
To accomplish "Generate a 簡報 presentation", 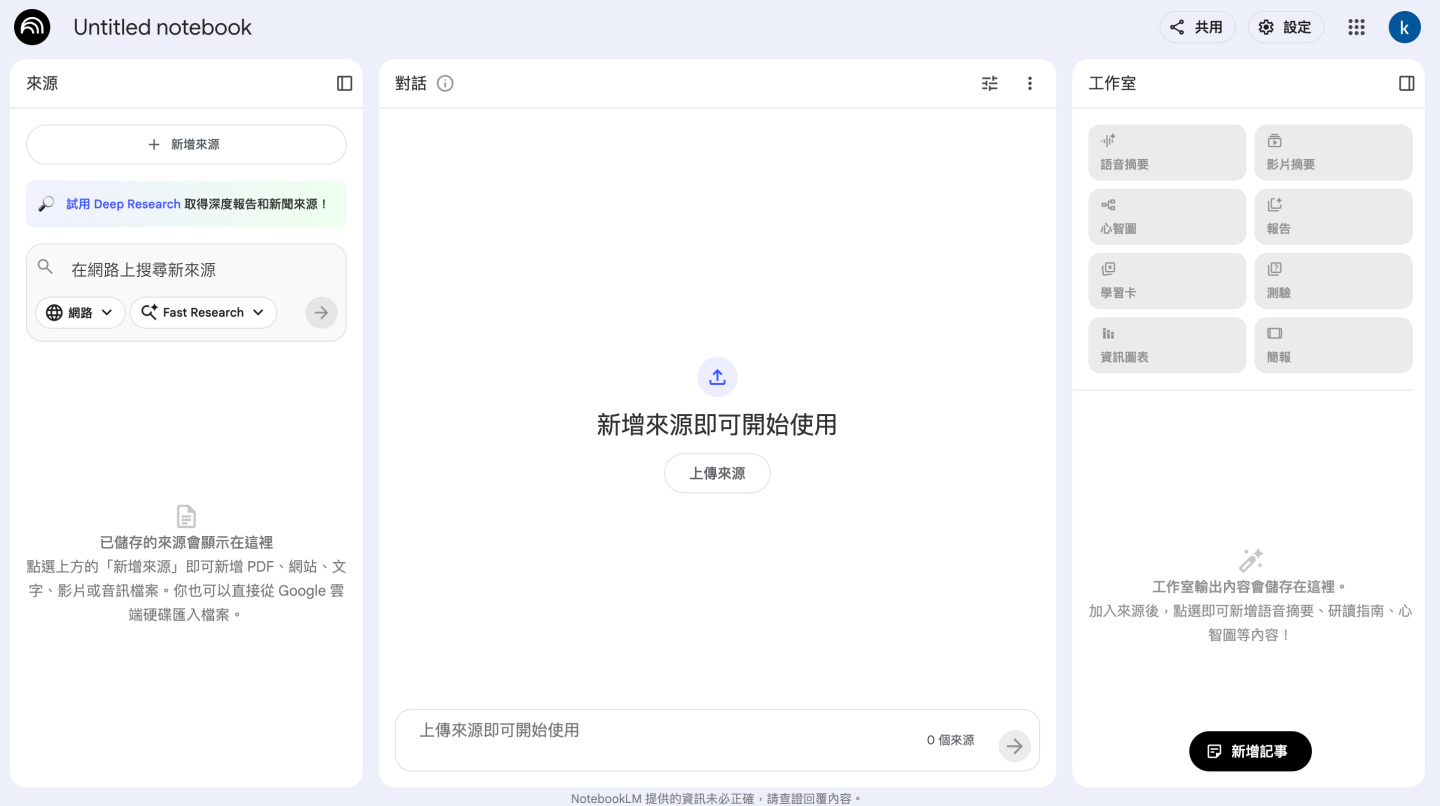I will pos(1333,344).
